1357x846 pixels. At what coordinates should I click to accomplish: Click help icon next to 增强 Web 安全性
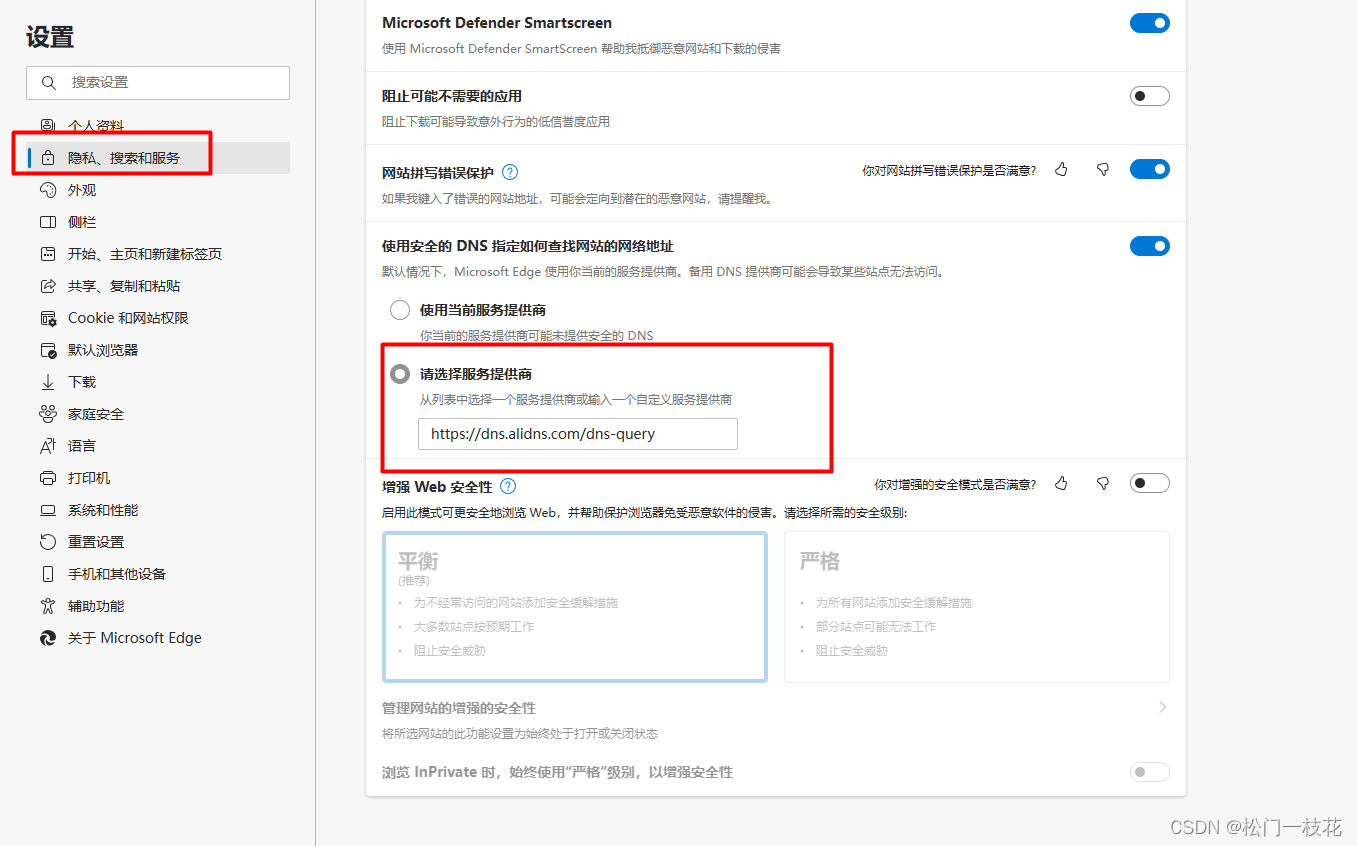pyautogui.click(x=508, y=486)
